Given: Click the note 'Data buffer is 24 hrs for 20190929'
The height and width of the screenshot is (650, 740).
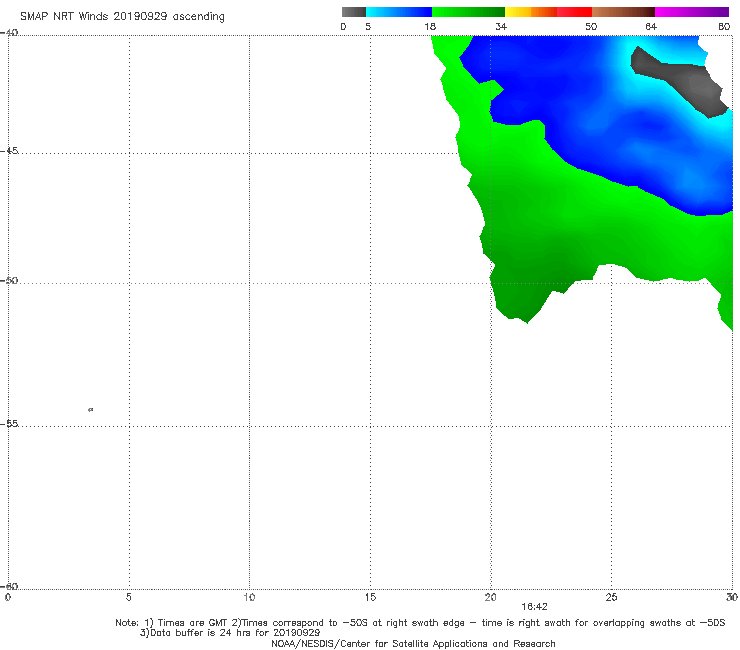Looking at the screenshot, I should pyautogui.click(x=230, y=633).
